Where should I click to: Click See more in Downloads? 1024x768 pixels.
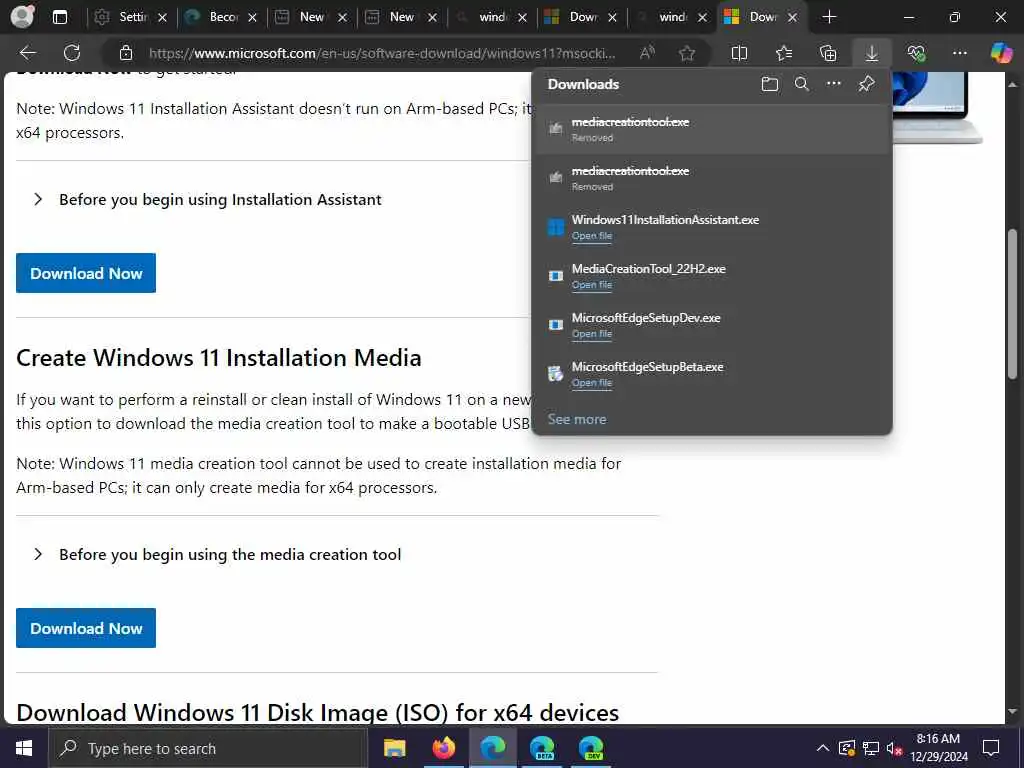(577, 419)
